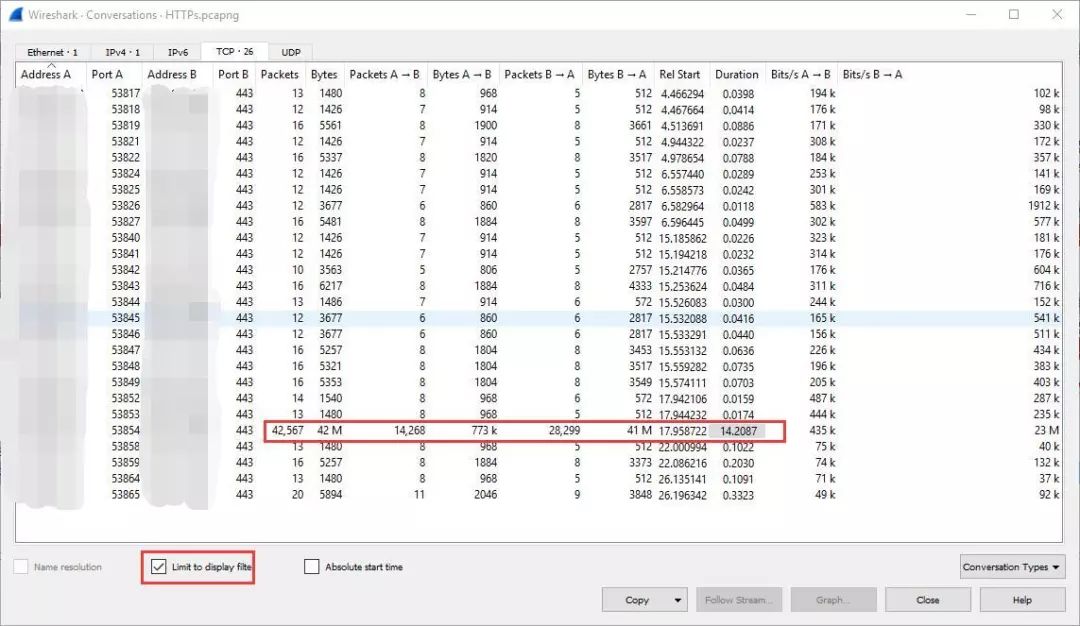
Task: Click the Follow Stream button
Action: click(738, 600)
